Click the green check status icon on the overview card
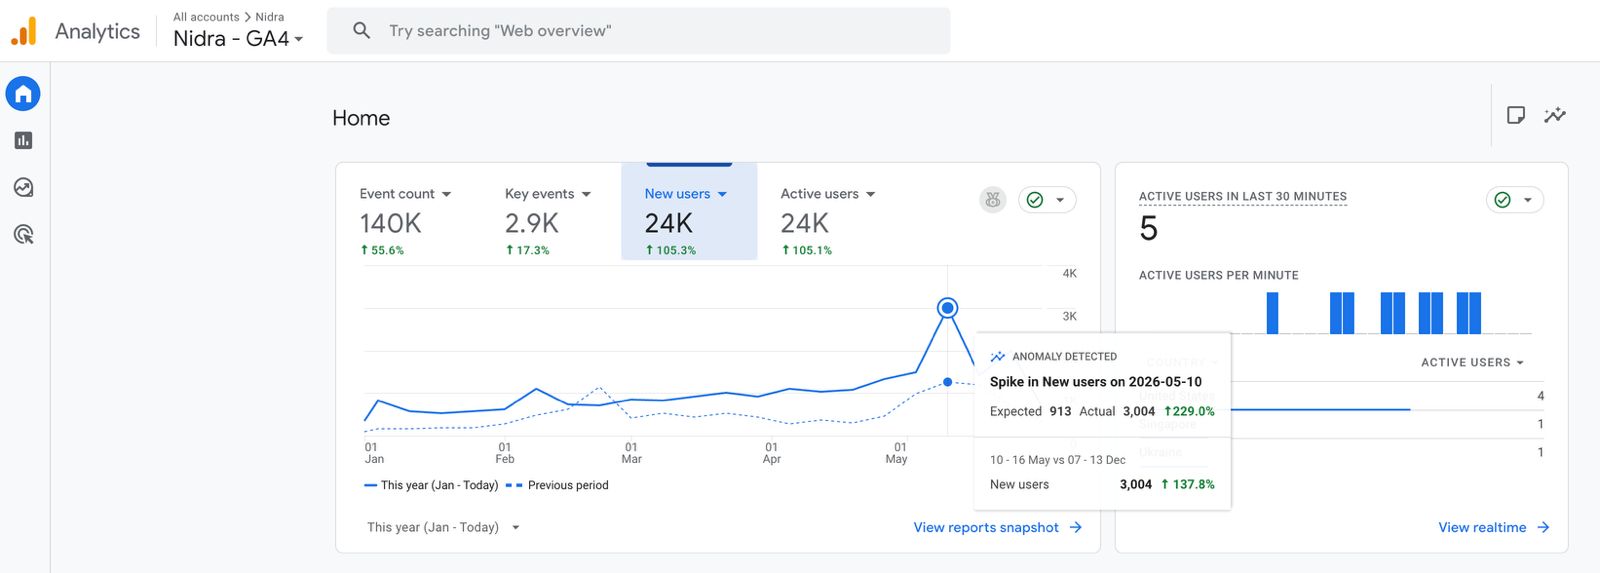Image resolution: width=1600 pixels, height=573 pixels. pyautogui.click(x=1035, y=200)
